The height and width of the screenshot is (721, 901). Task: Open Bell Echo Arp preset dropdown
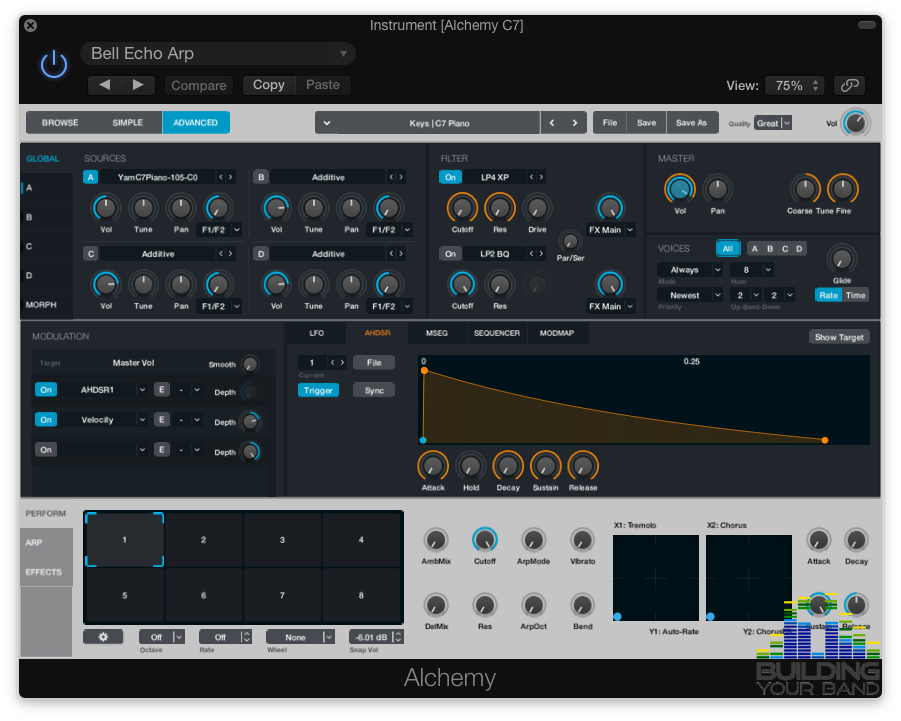[218, 53]
